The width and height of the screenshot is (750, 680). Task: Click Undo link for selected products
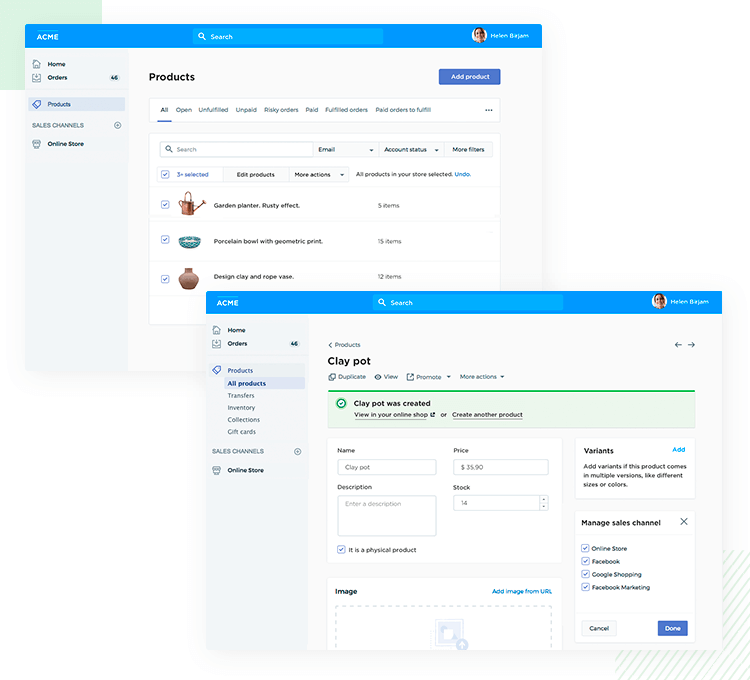click(x=463, y=174)
